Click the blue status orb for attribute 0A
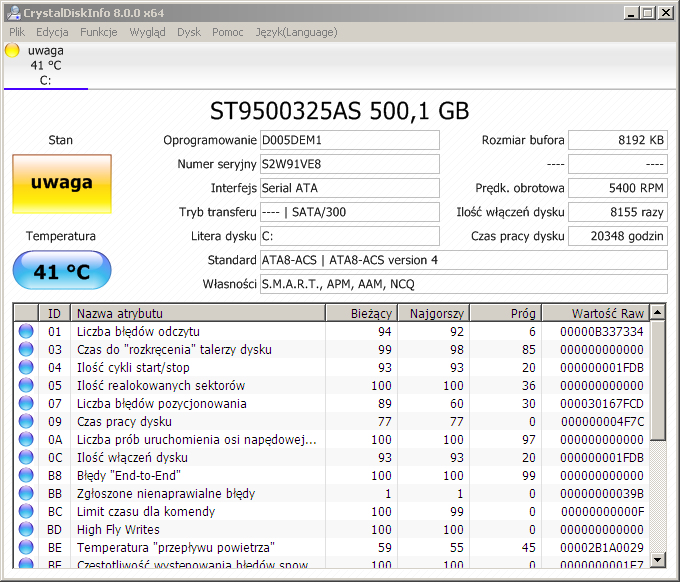Image resolution: width=680 pixels, height=582 pixels. (26, 439)
